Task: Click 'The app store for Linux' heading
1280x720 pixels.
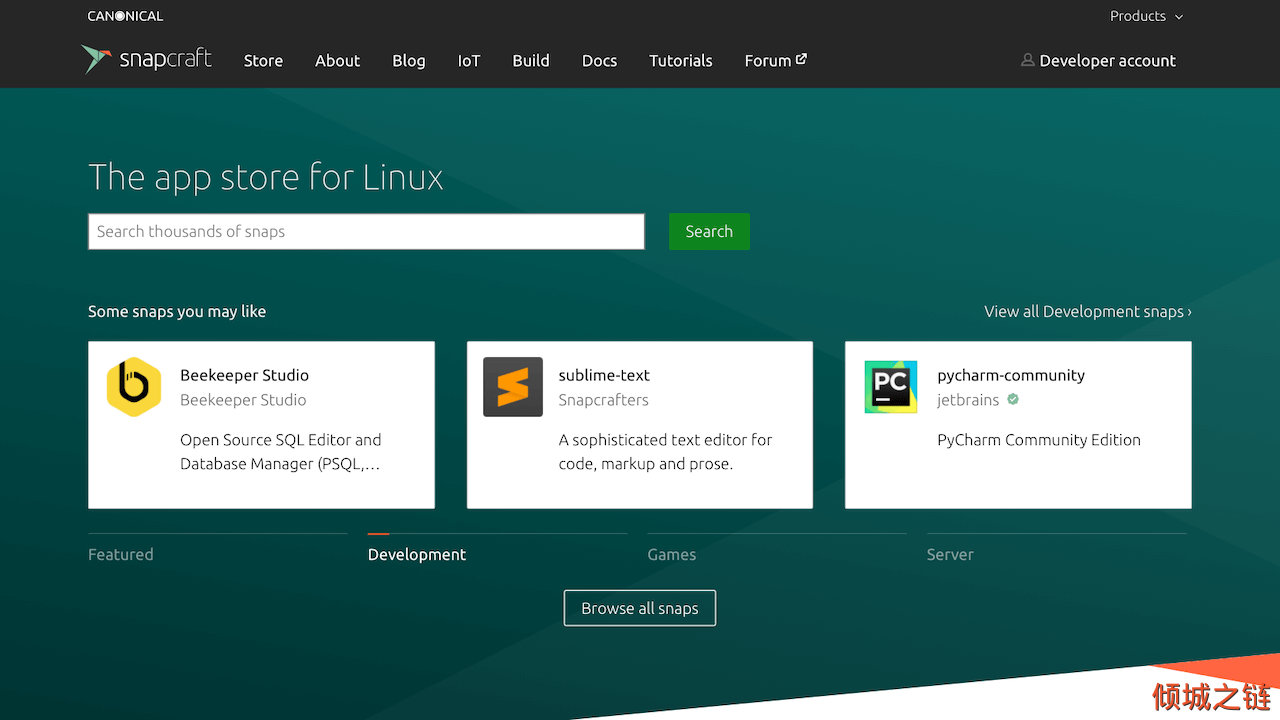Action: click(266, 177)
